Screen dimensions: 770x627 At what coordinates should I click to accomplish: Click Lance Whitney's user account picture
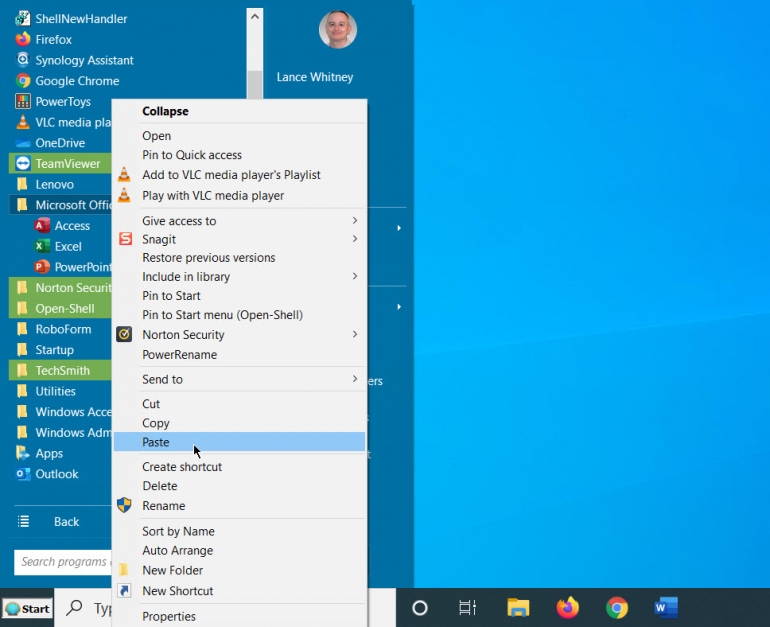[338, 30]
